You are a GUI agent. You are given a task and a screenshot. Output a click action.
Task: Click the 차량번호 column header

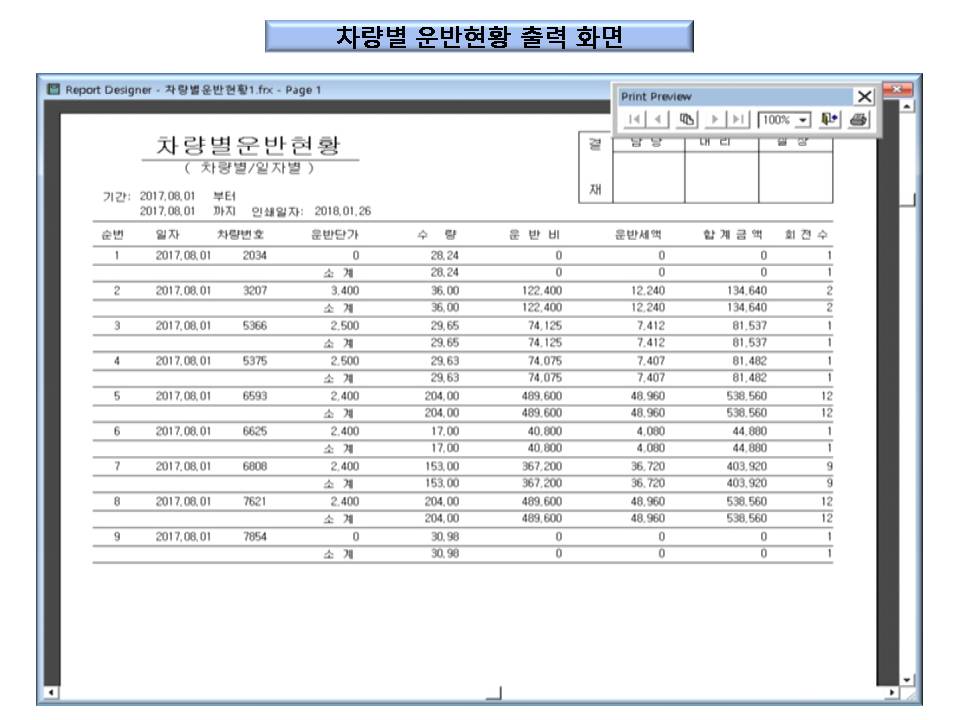coord(240,234)
